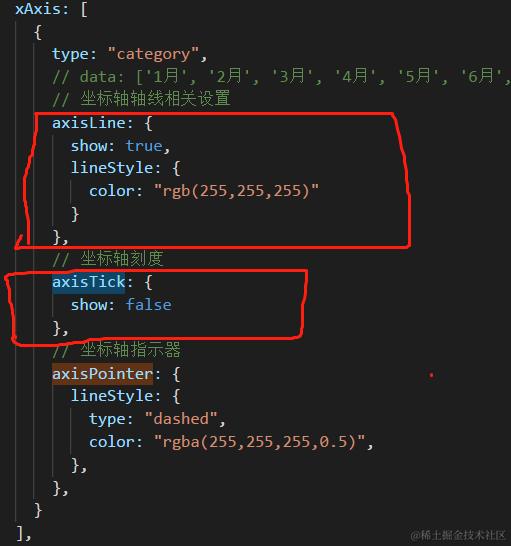The image size is (511, 546).
Task: Click the "rgb(255,255,255)" color string
Action: 236,191
